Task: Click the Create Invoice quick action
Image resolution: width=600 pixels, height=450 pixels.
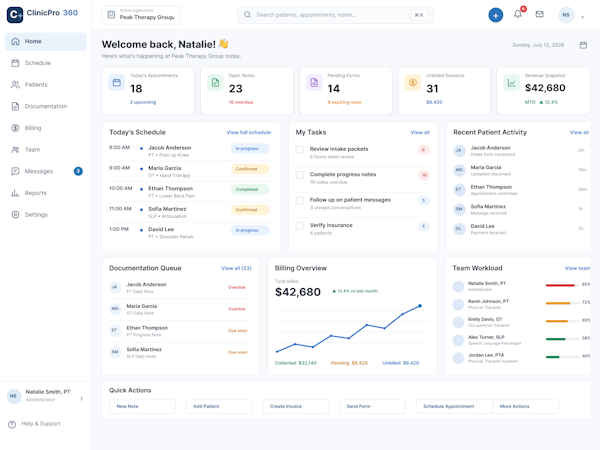Action: [295, 406]
